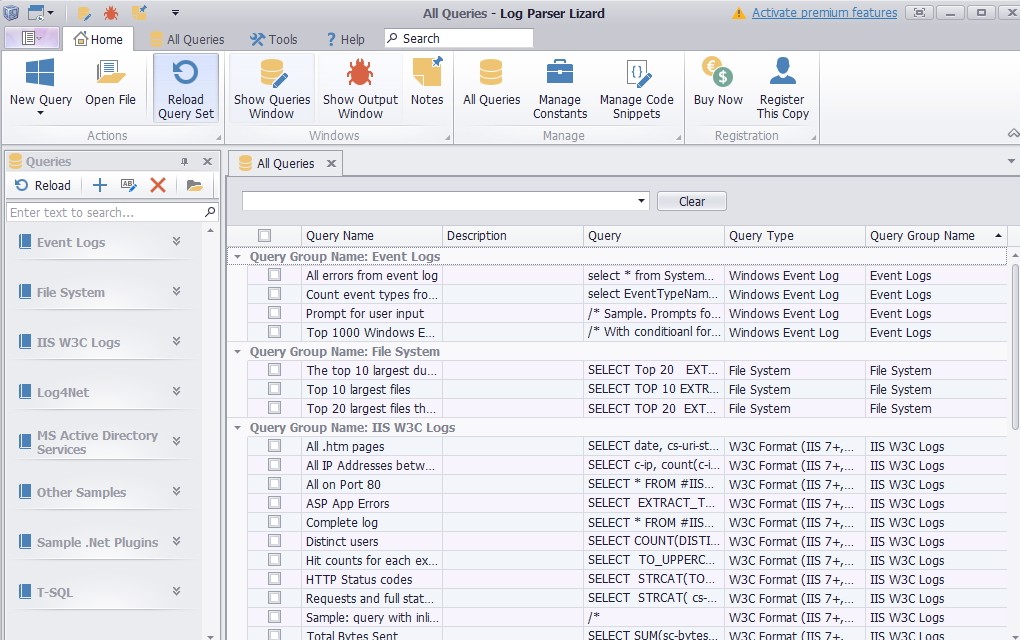Screen dimensions: 1020x640
Task: Click the Open File ribbon icon
Action: [x=110, y=75]
